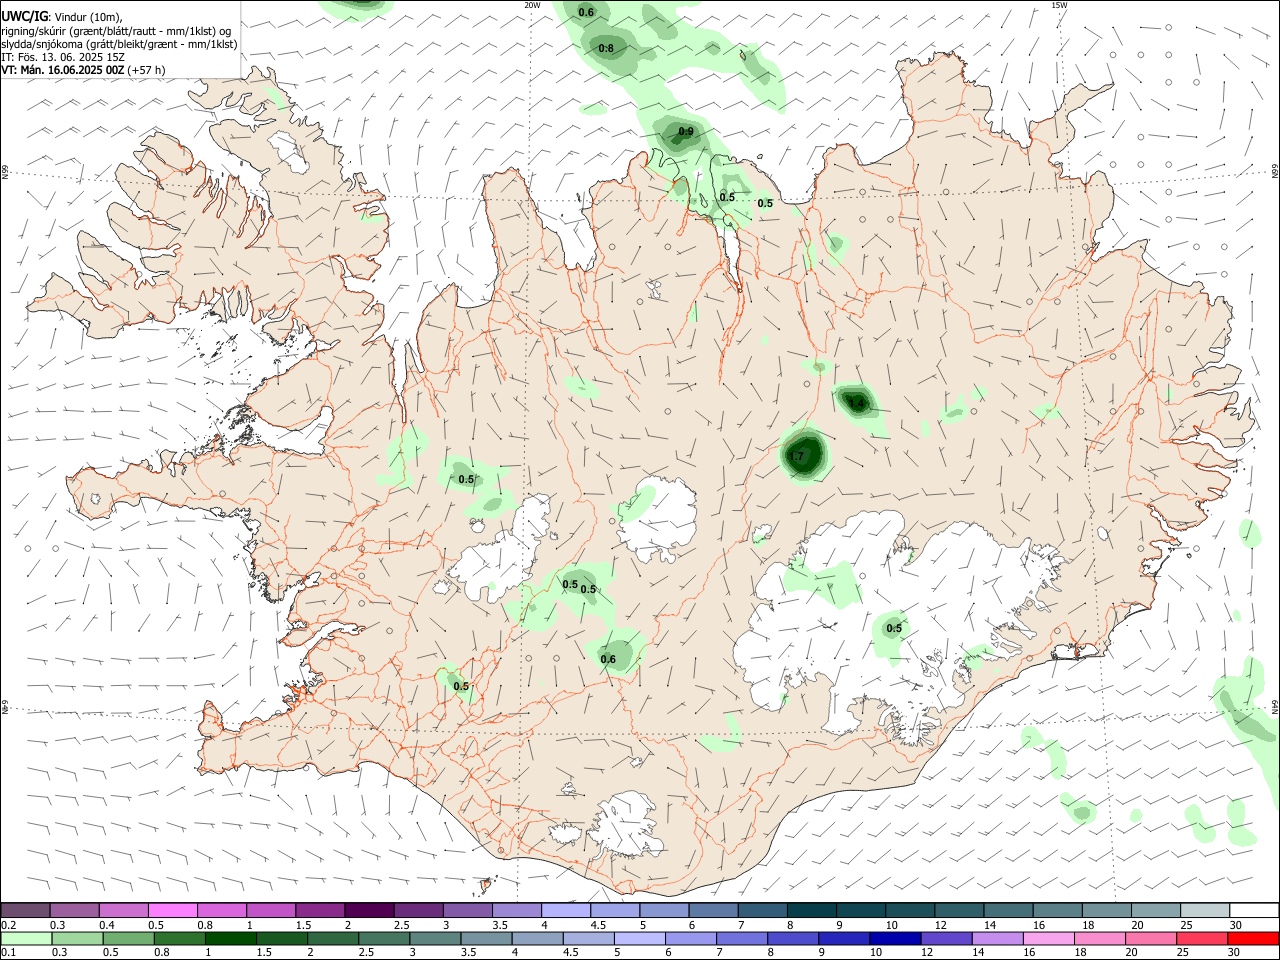The width and height of the screenshot is (1280, 960).
Task: Click the 'IT: Fös. 13. 06. 2025 15Z' line
Action: (x=63, y=57)
